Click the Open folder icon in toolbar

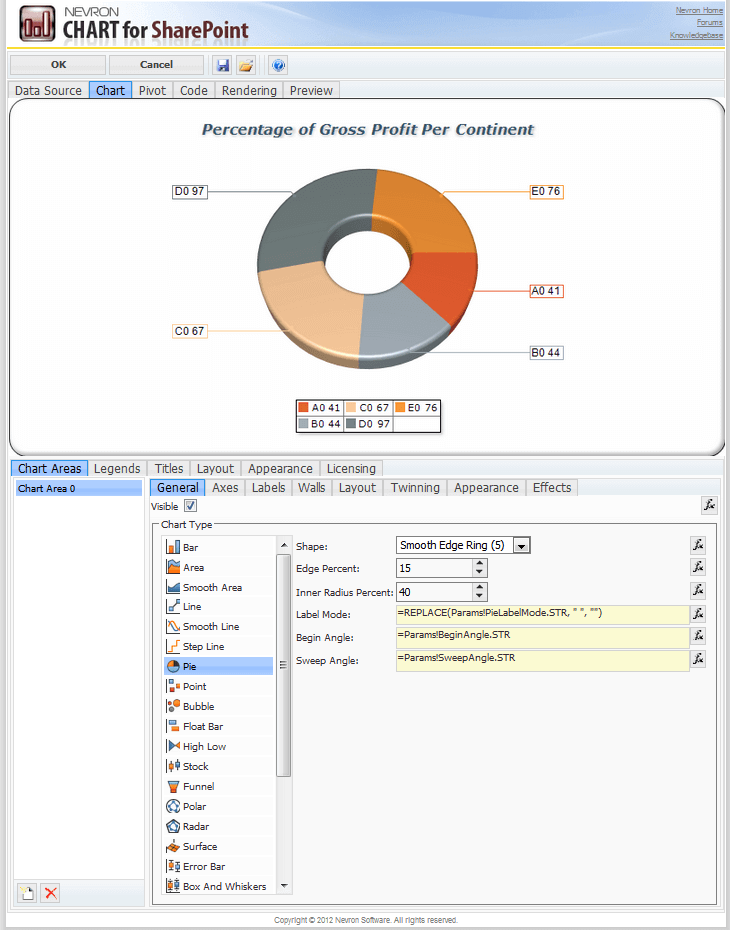(246, 65)
